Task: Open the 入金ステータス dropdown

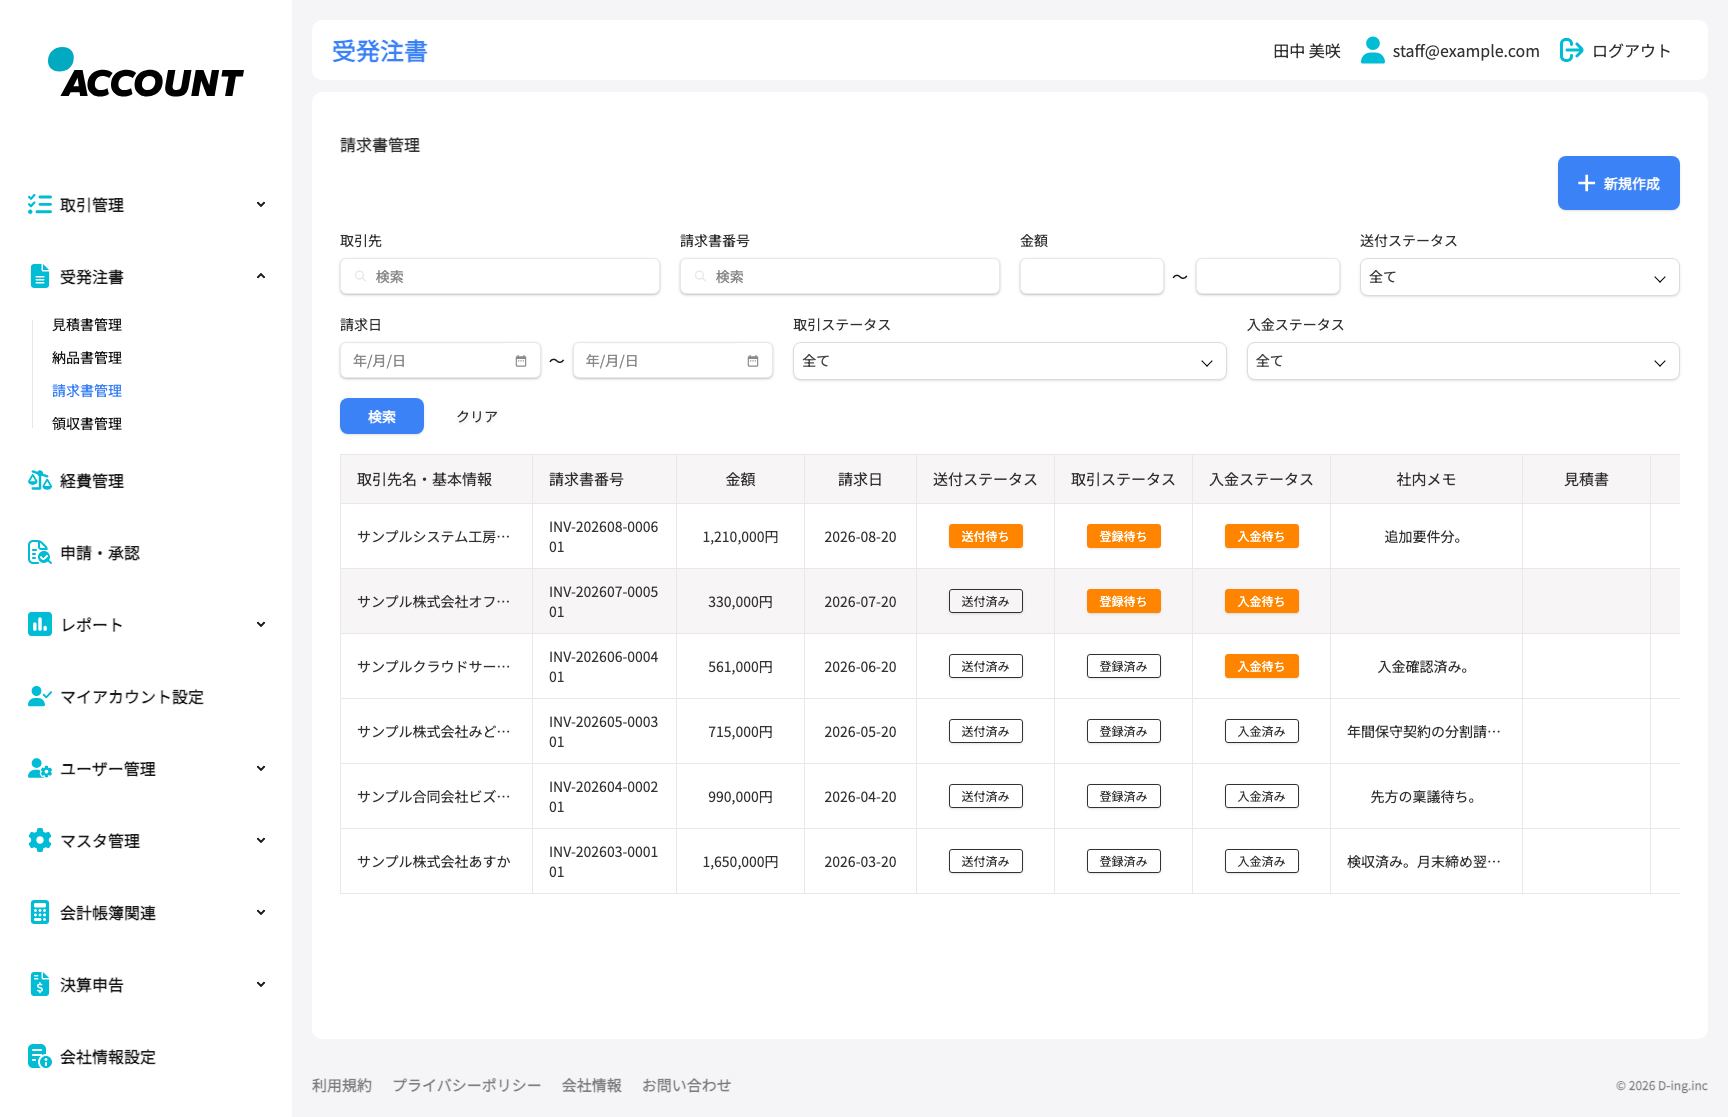Action: pos(1462,361)
